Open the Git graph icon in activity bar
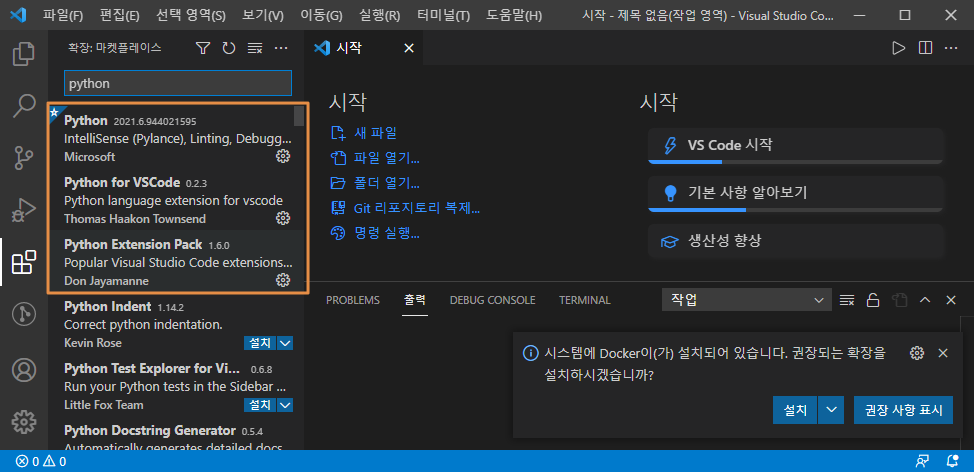This screenshot has width=974, height=472. (x=24, y=315)
